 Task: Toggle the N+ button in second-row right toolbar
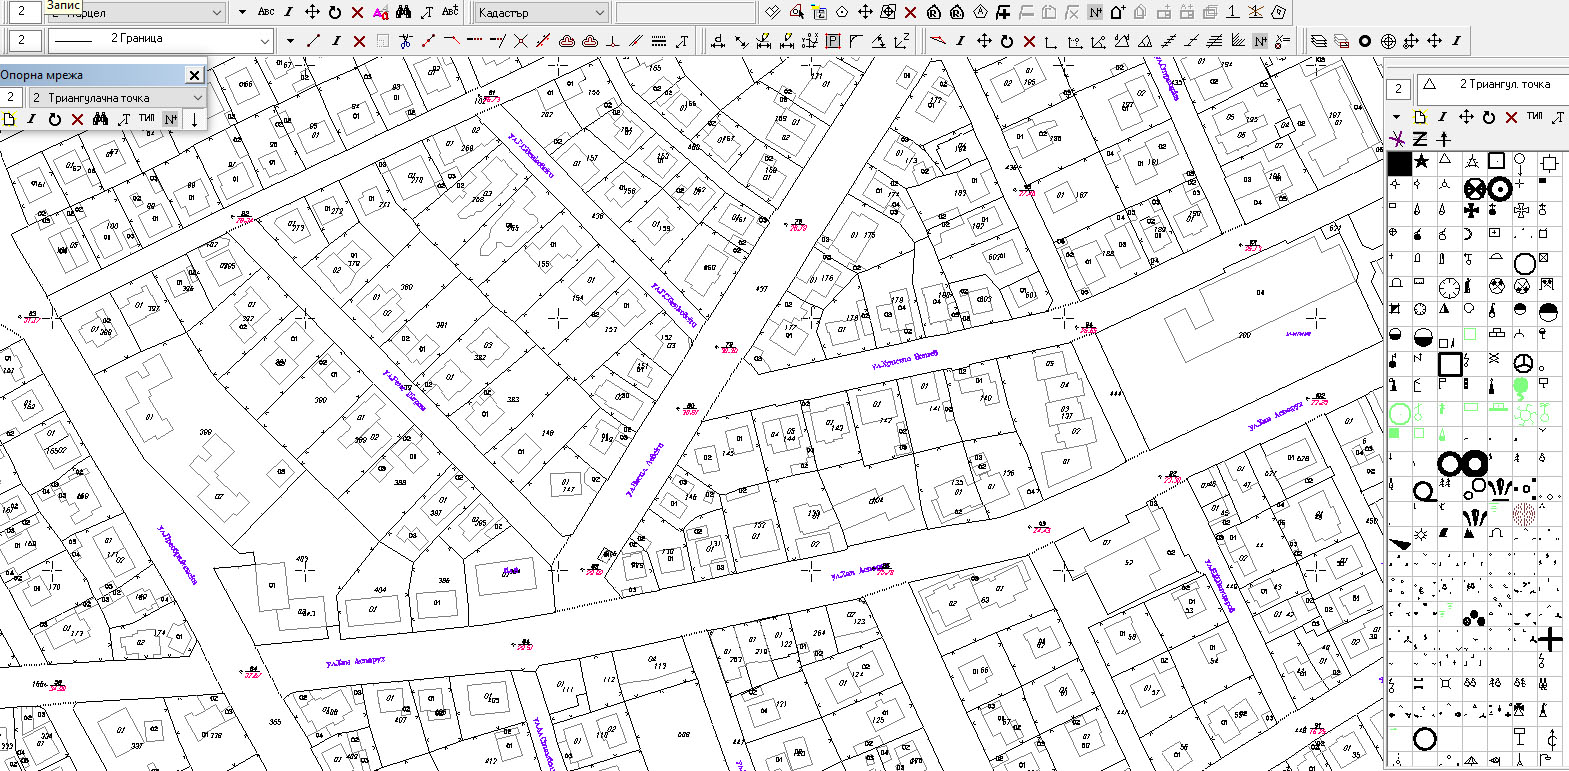(x=1260, y=41)
